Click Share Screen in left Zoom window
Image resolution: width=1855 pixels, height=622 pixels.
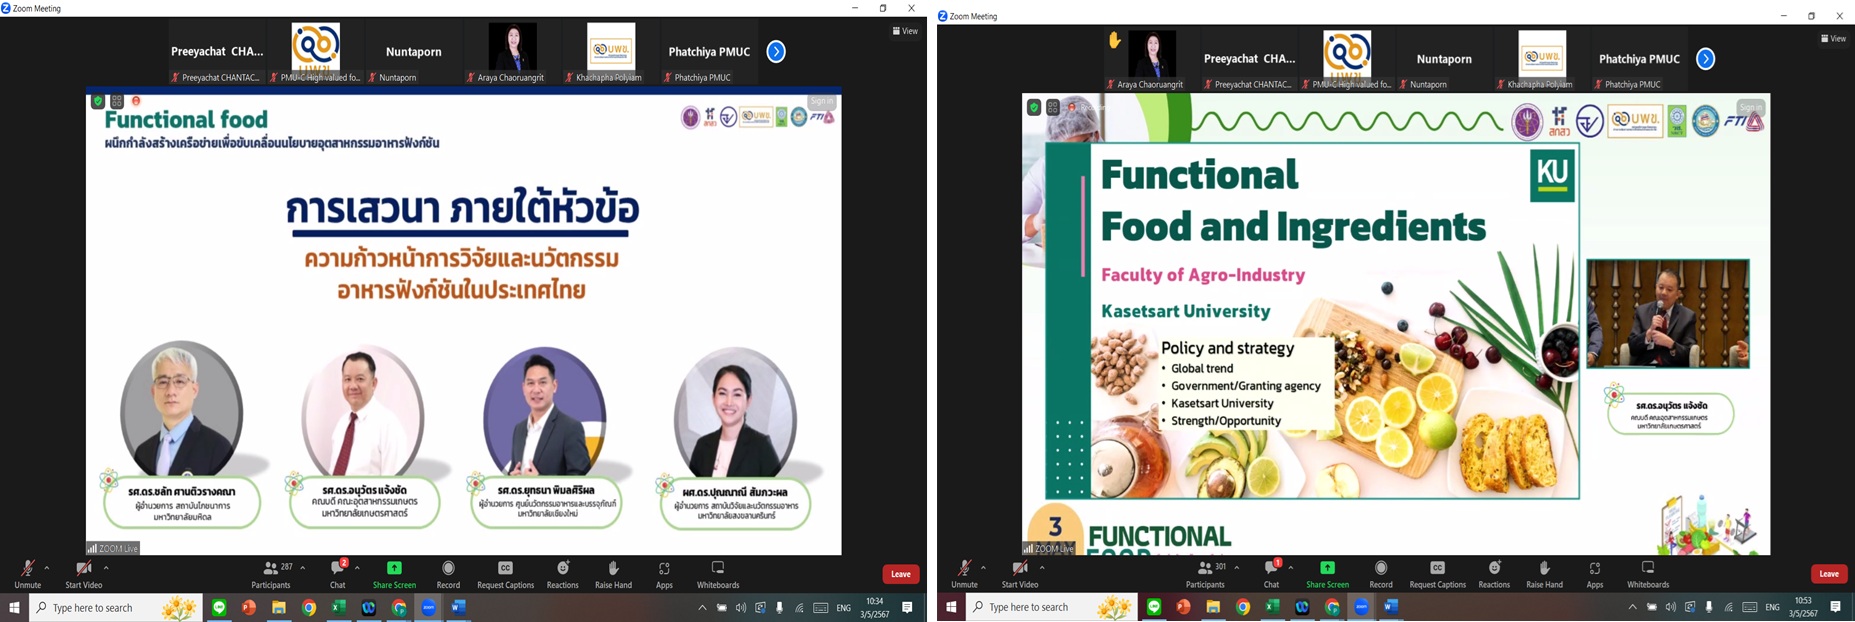click(394, 574)
